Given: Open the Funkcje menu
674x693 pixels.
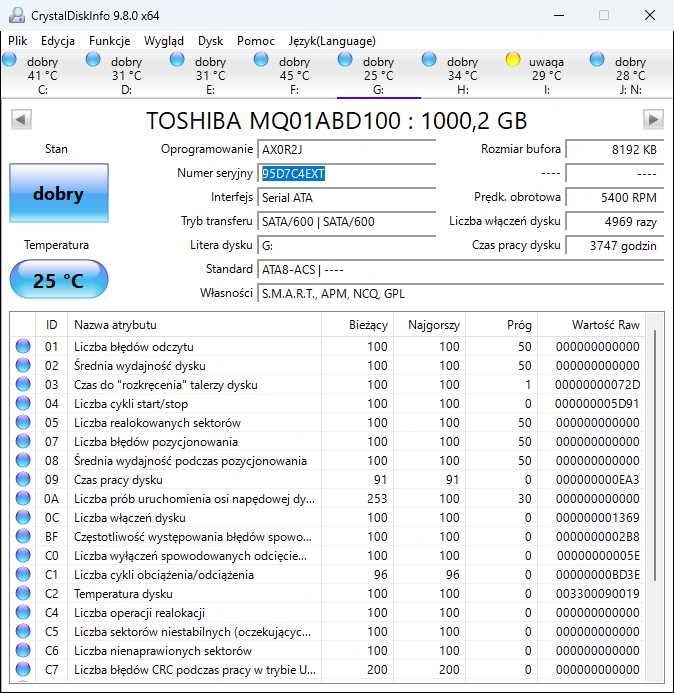Looking at the screenshot, I should [x=110, y=41].
